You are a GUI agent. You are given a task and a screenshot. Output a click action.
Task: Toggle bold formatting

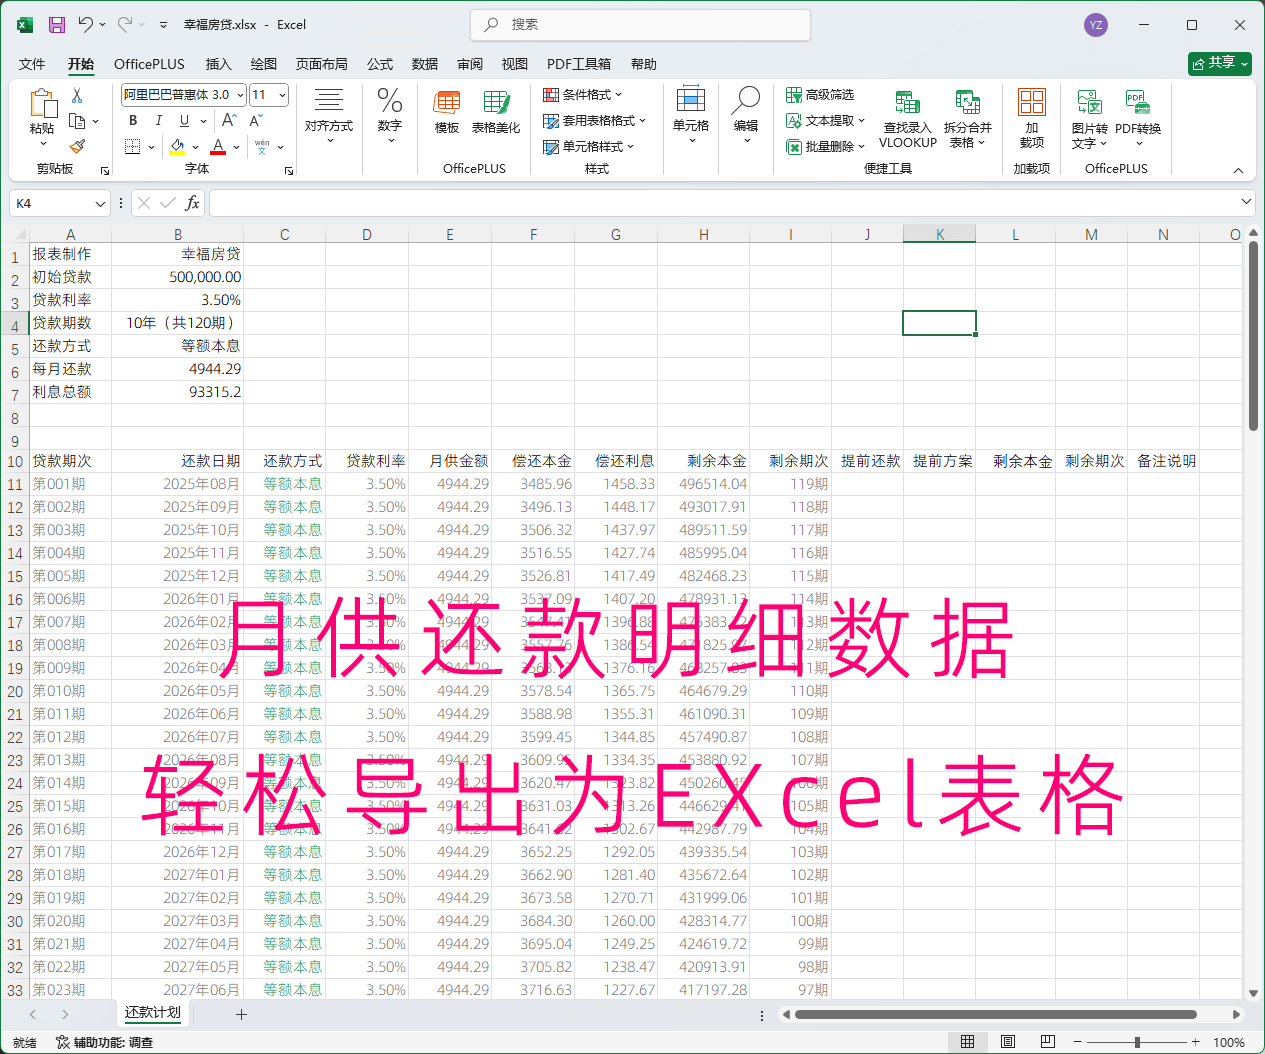[133, 121]
